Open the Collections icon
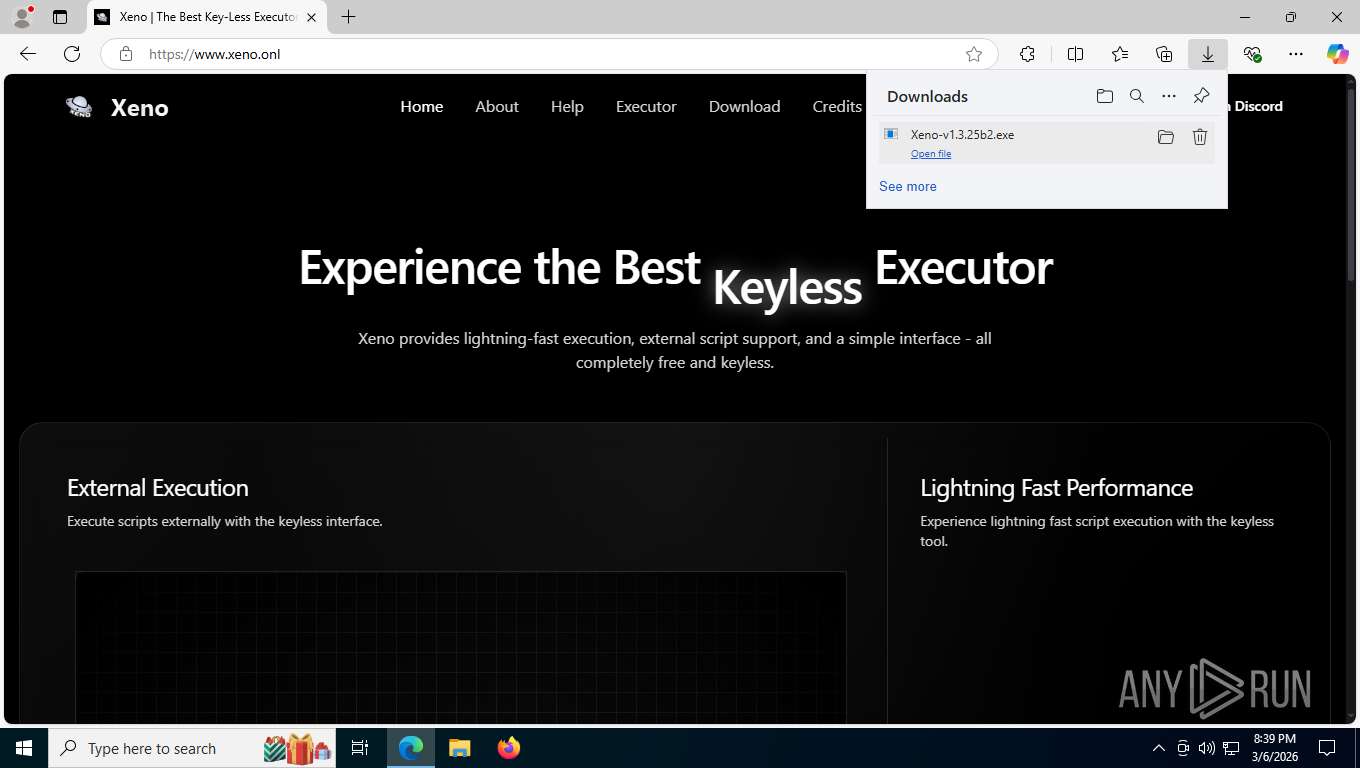Screen dimensions: 1360x768 click(x=1164, y=54)
